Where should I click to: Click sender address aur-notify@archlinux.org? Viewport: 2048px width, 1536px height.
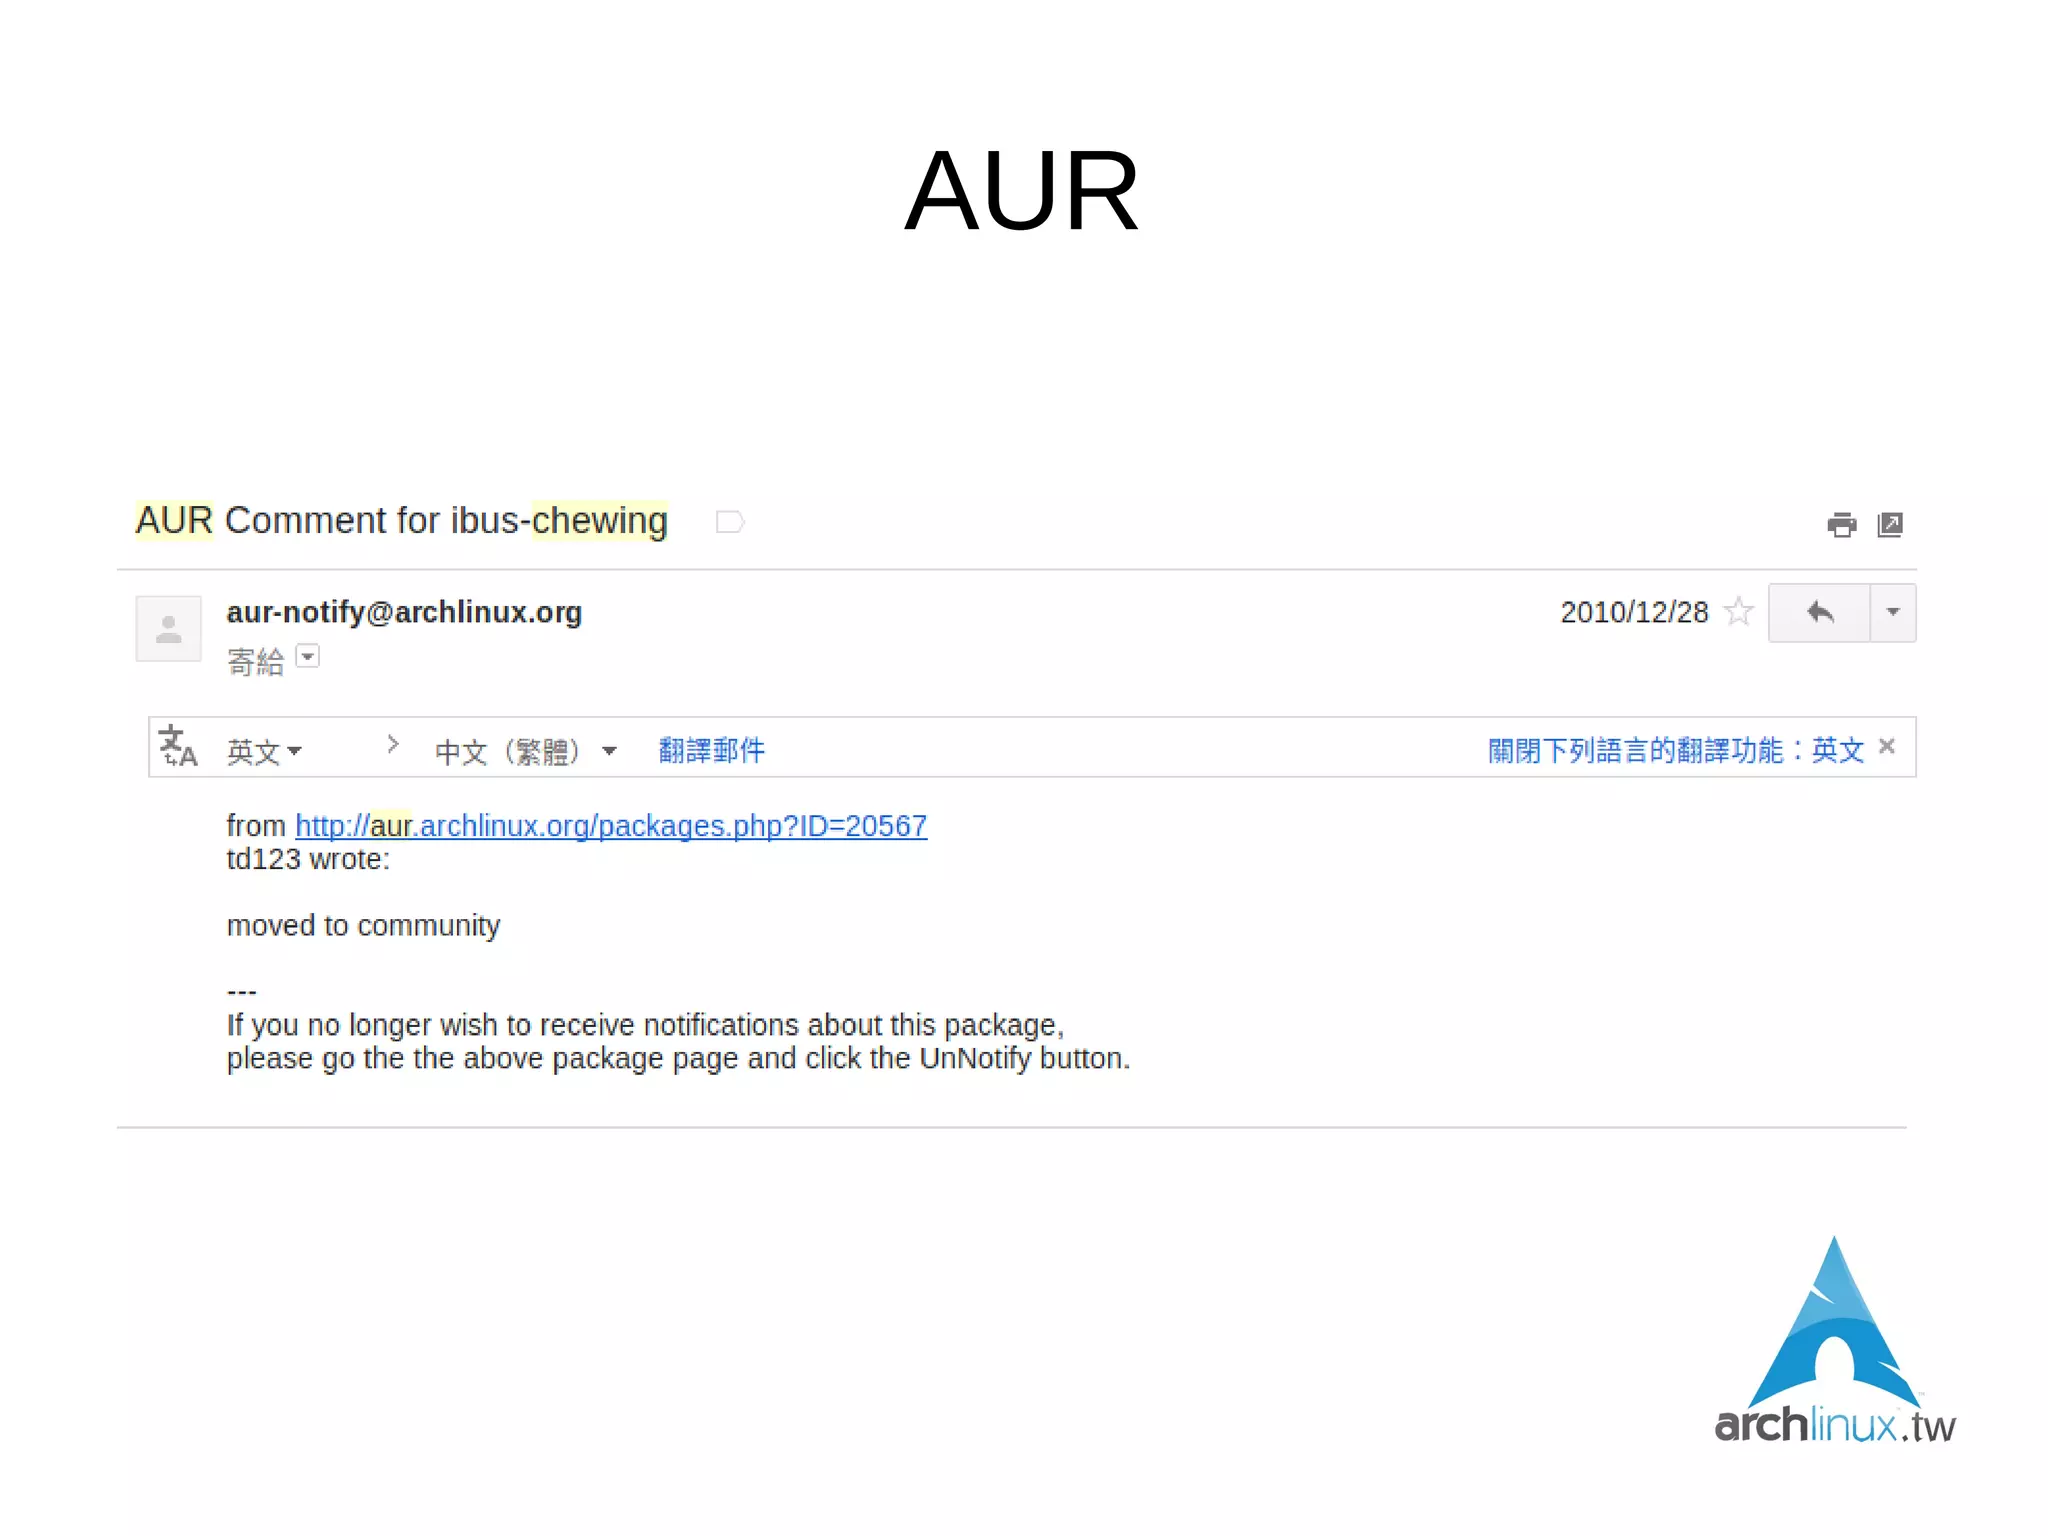click(404, 612)
